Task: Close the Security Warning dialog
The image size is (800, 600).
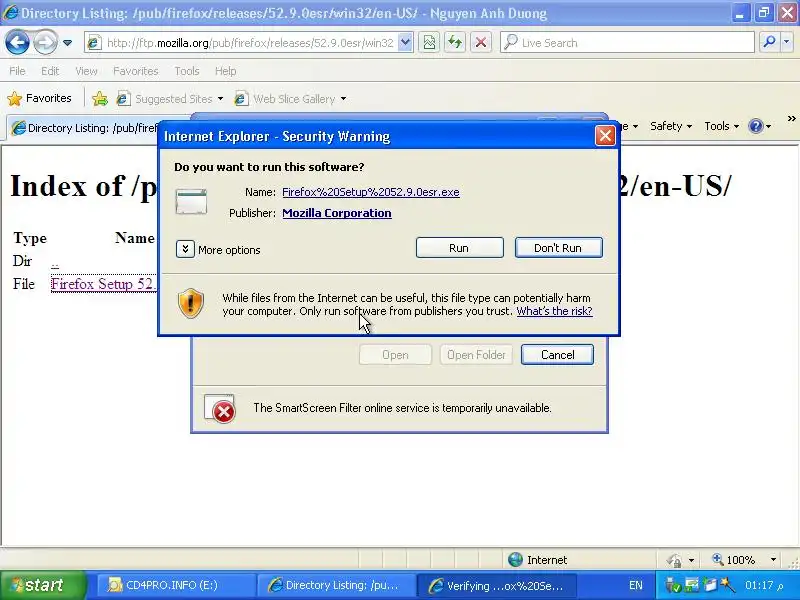Action: point(605,136)
